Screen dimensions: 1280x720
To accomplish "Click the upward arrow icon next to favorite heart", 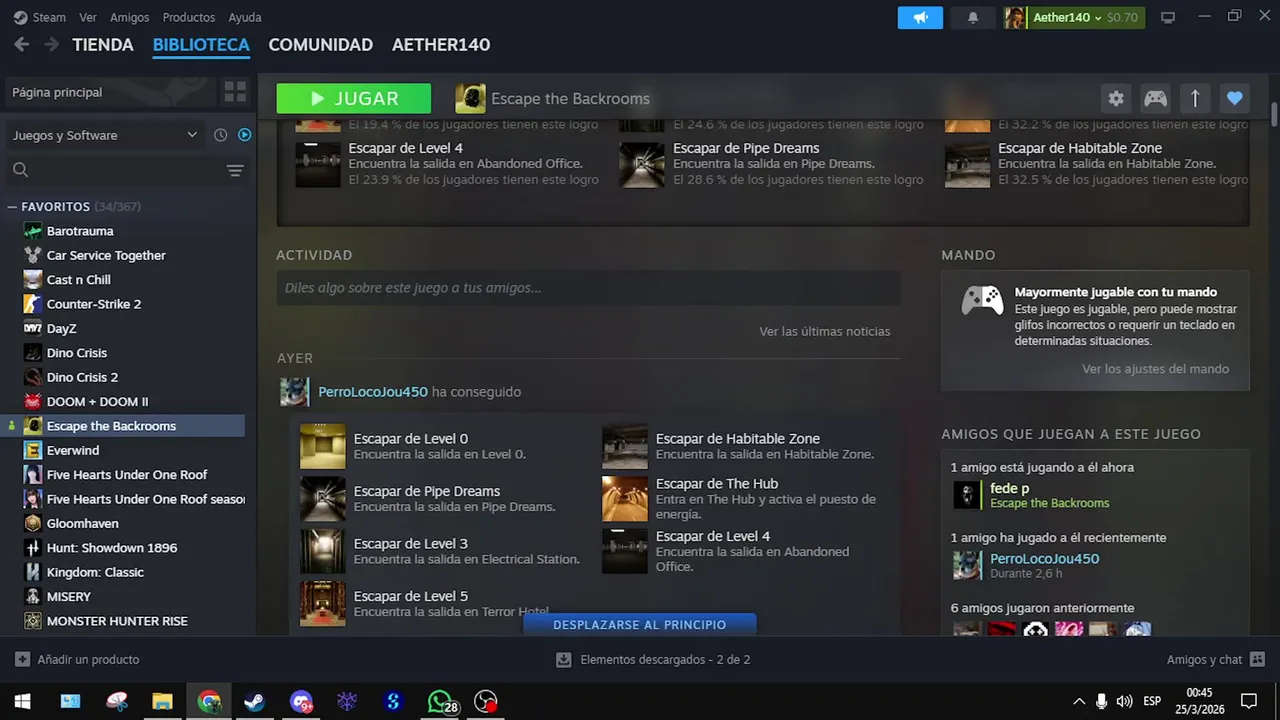I will (1194, 98).
